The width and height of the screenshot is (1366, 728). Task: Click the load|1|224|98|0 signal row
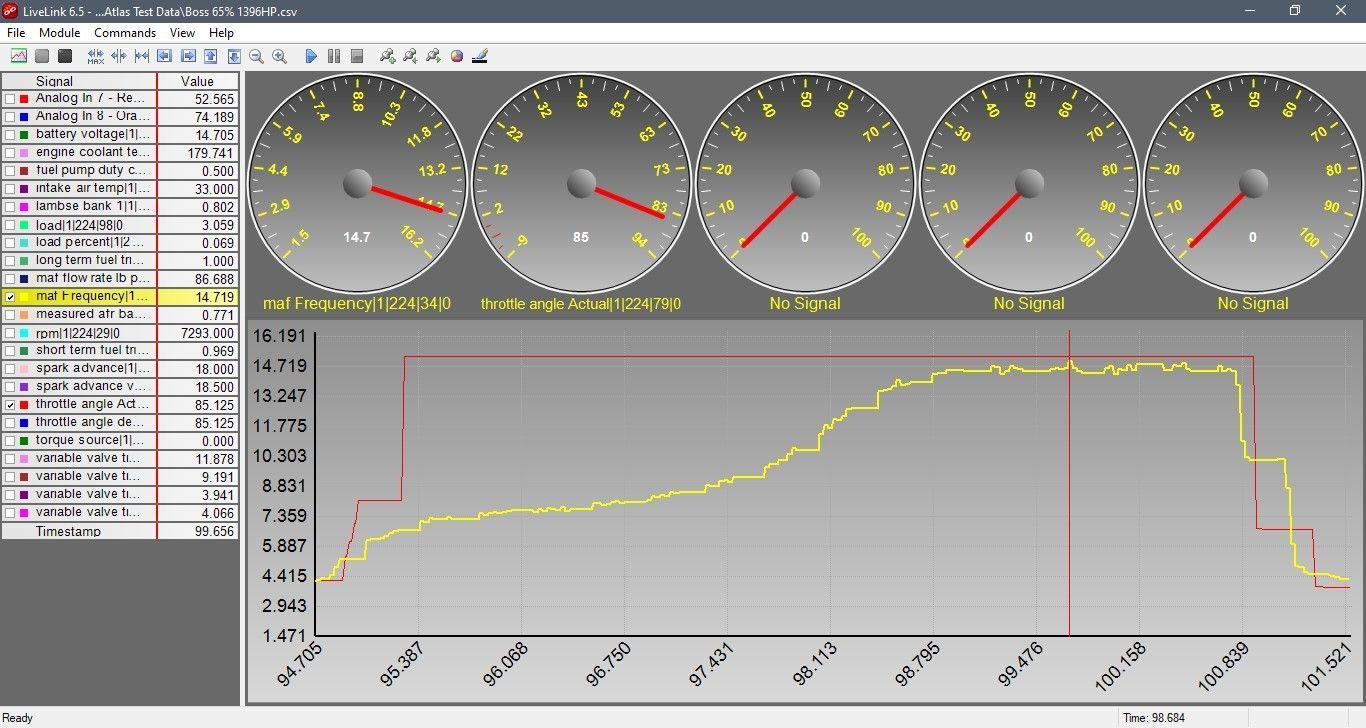pos(120,225)
